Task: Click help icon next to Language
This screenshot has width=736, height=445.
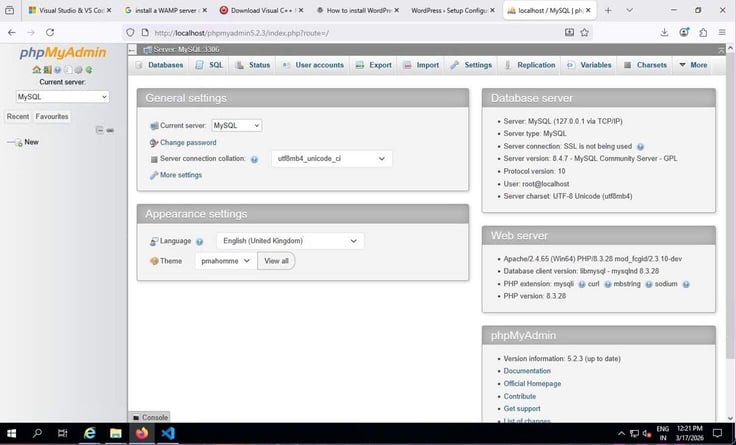Action: coord(199,241)
